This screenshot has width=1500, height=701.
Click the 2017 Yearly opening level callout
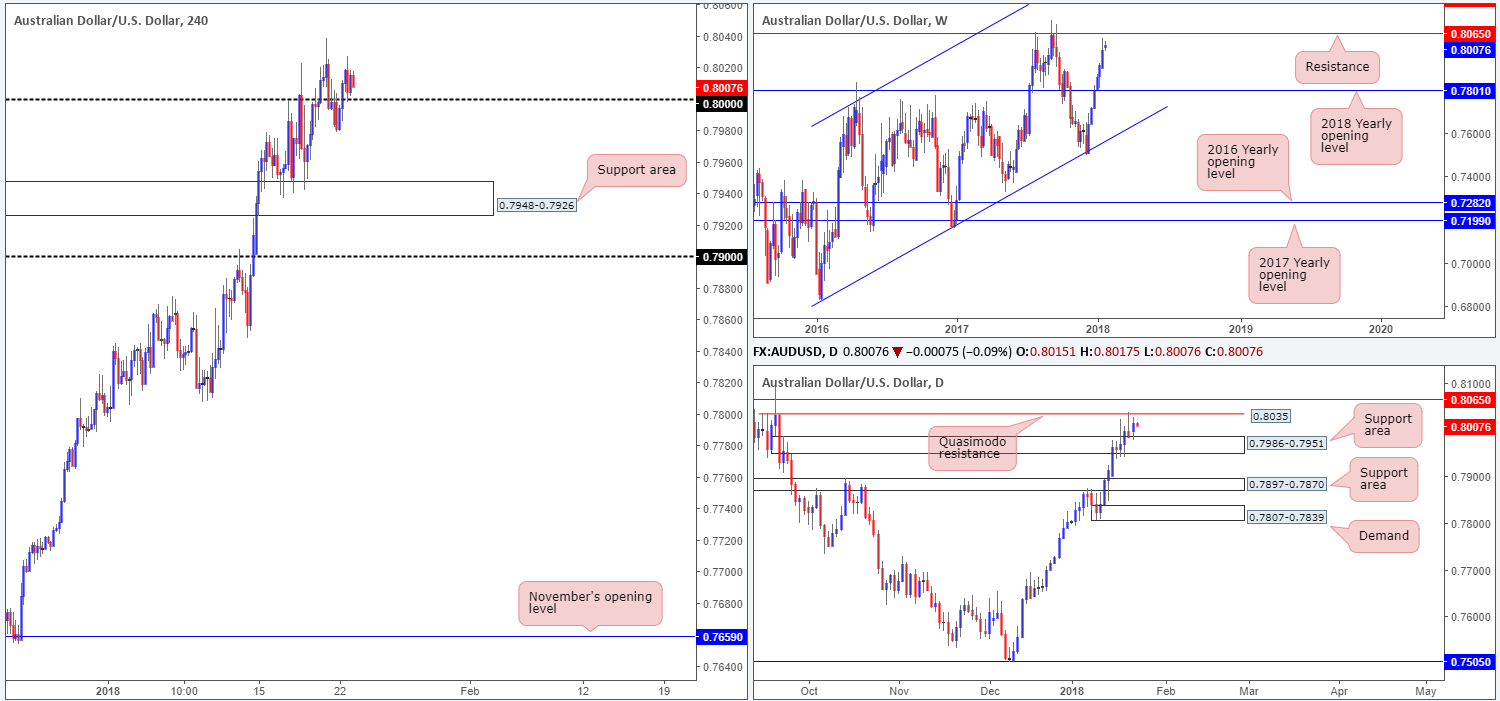tap(1294, 276)
